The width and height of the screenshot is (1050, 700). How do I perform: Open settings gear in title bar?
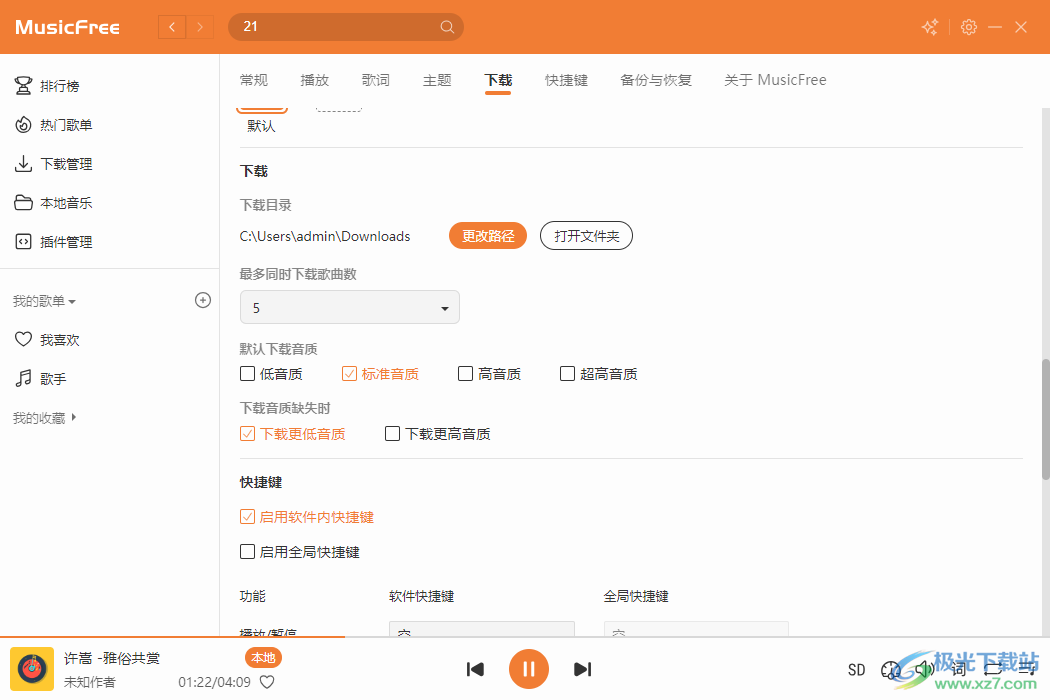pyautogui.click(x=968, y=27)
